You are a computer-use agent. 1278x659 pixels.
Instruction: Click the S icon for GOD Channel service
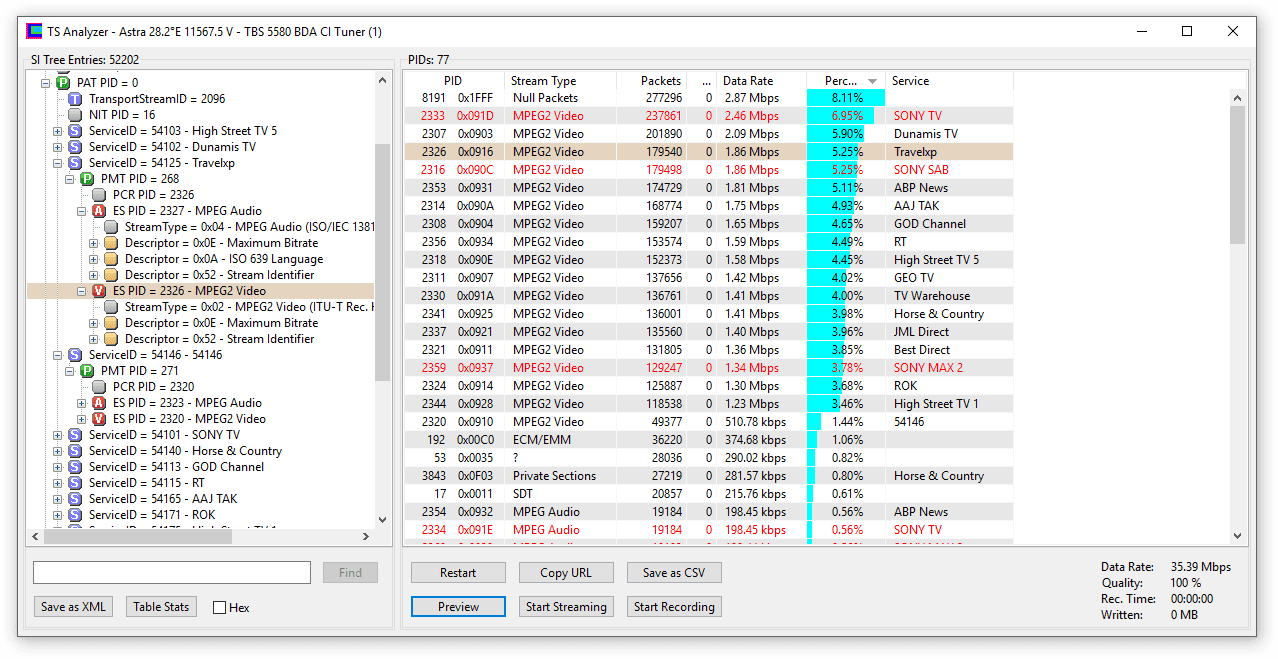[x=75, y=467]
